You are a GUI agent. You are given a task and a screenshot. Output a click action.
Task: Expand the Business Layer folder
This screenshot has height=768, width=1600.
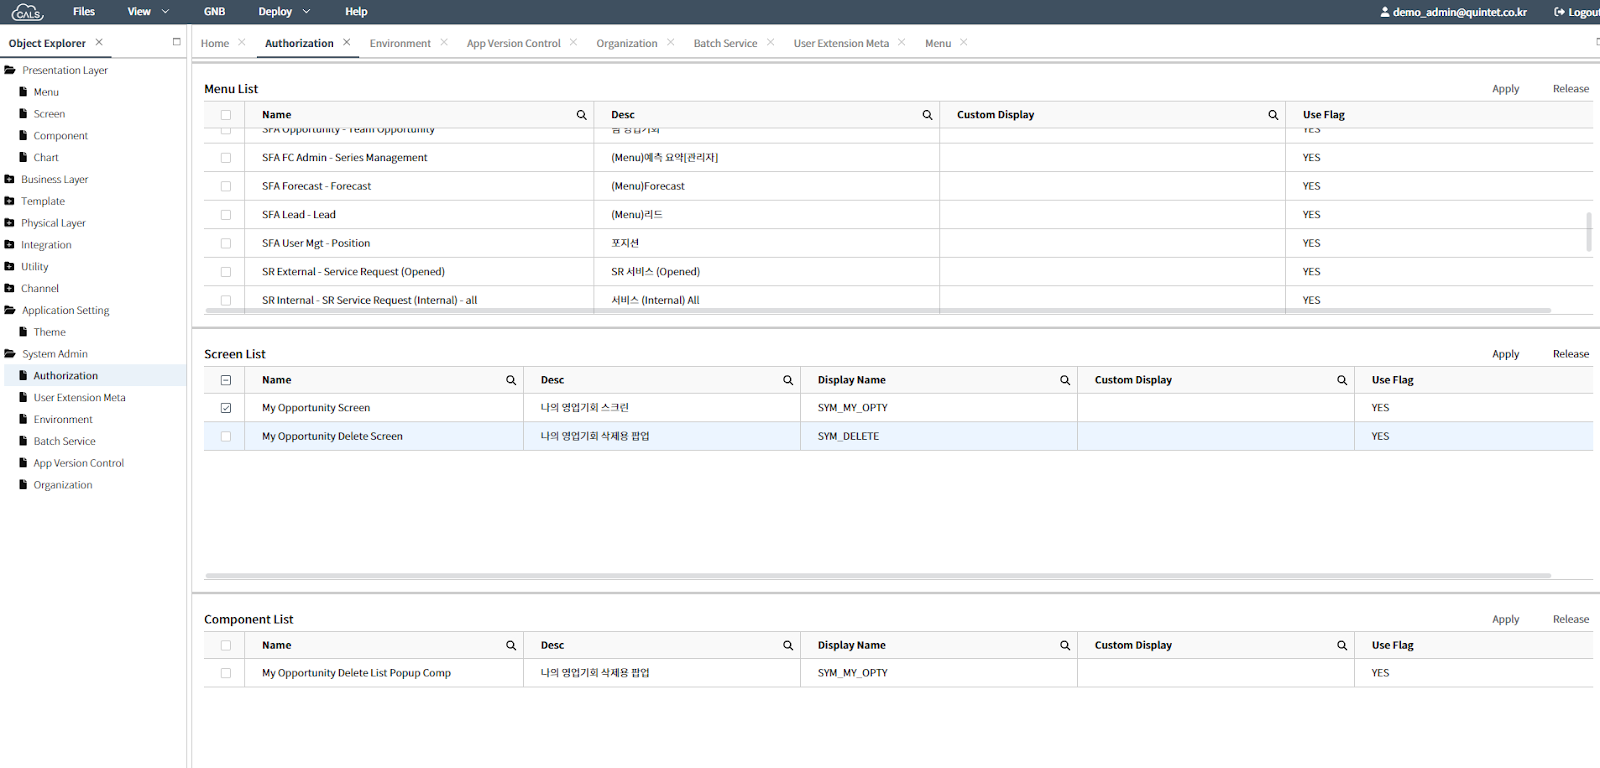(9, 179)
